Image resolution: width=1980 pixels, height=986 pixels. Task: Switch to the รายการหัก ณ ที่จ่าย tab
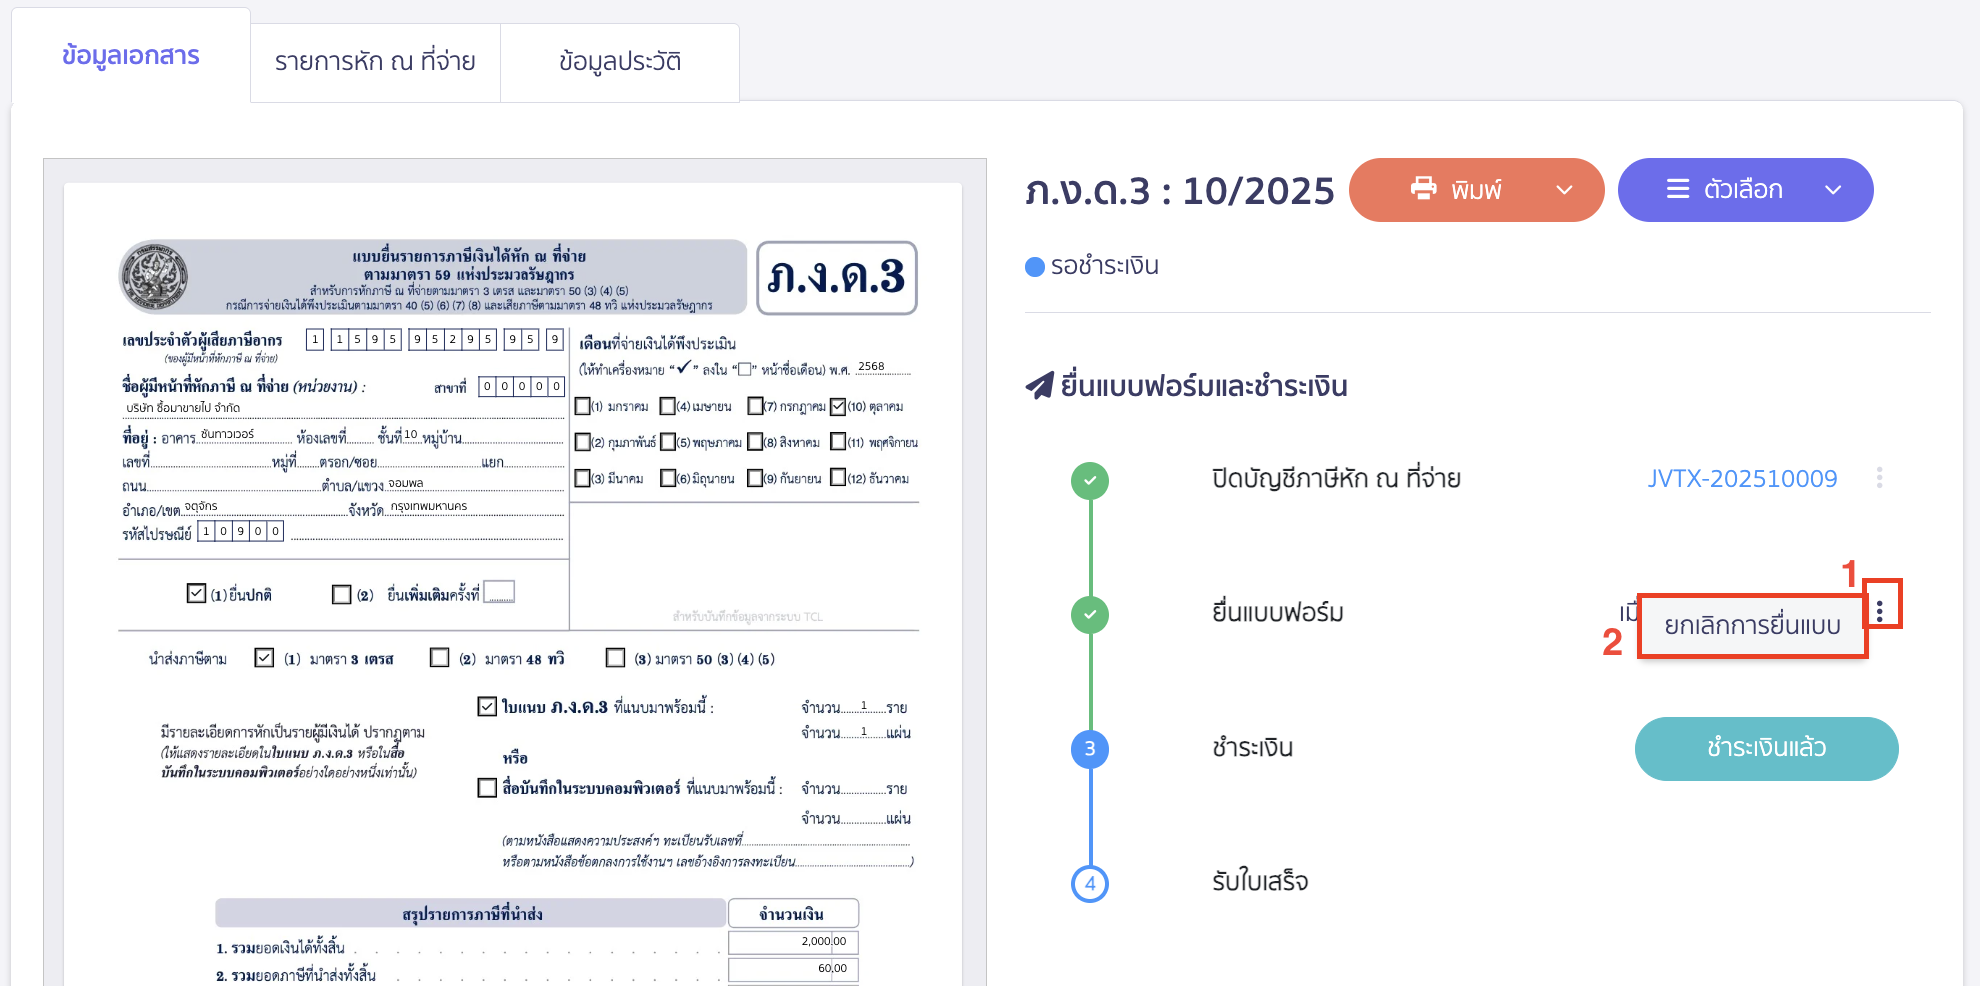(x=376, y=61)
